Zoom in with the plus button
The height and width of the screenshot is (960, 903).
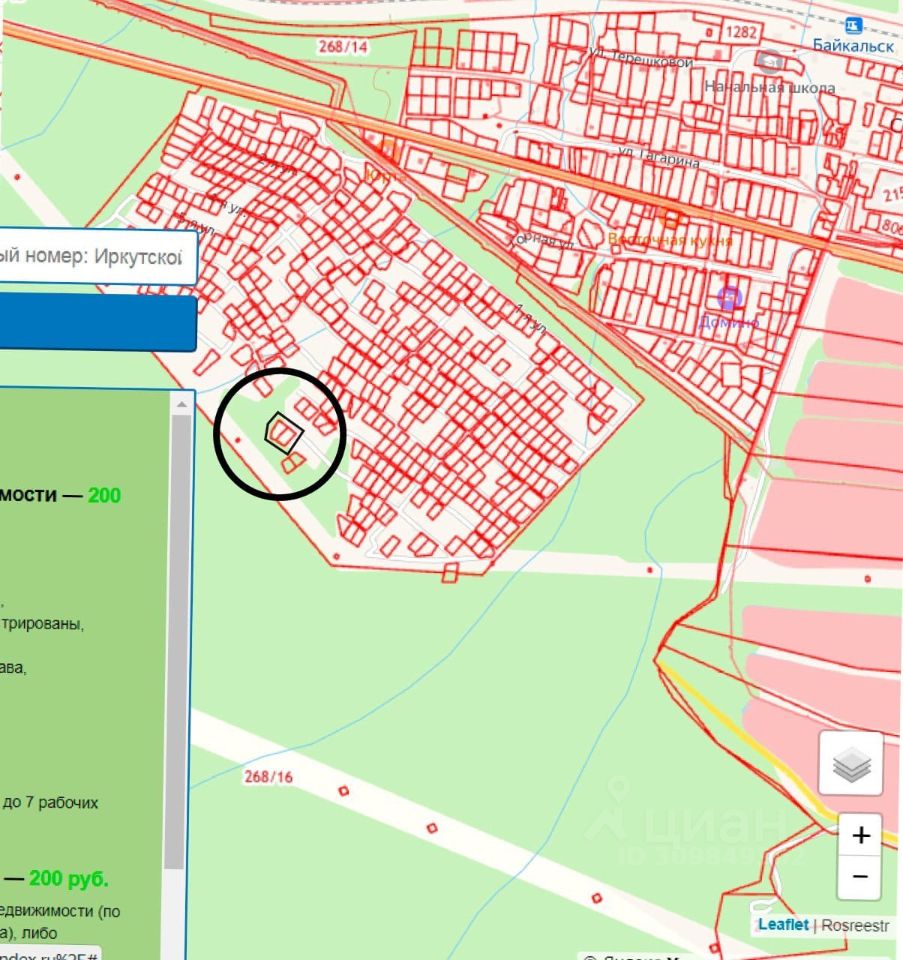860,834
